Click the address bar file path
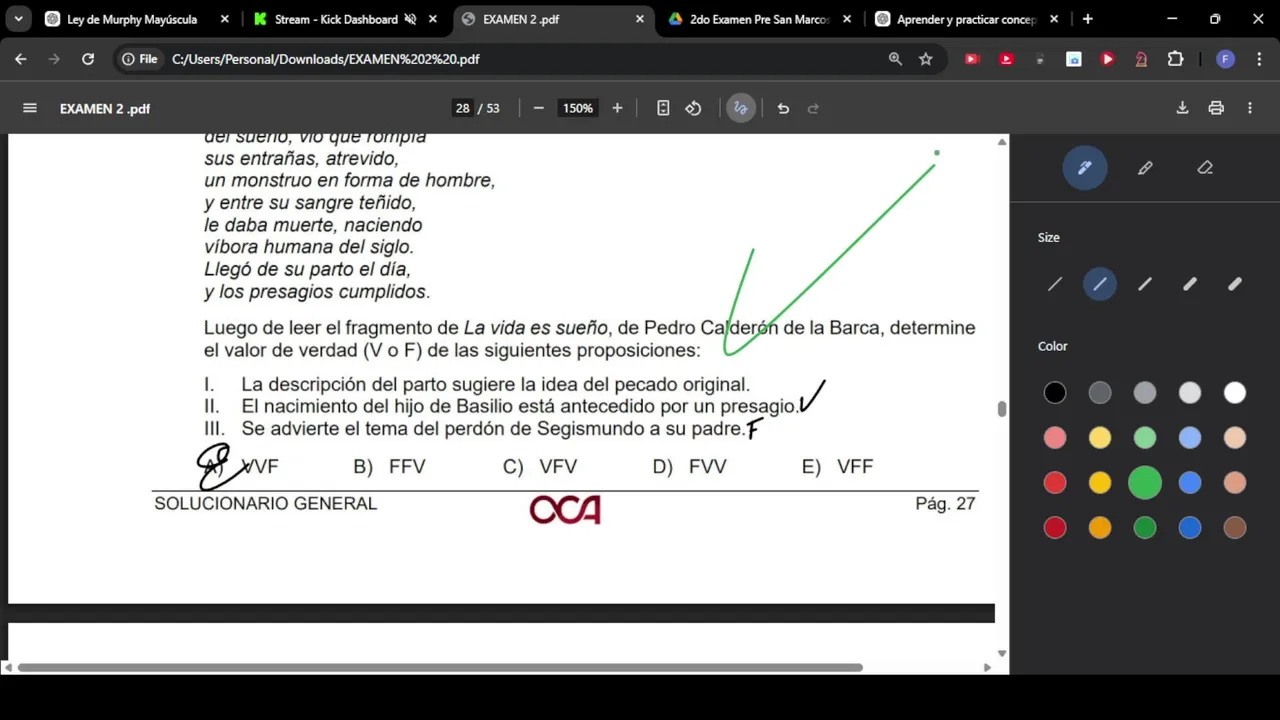1280x720 pixels. (x=326, y=59)
